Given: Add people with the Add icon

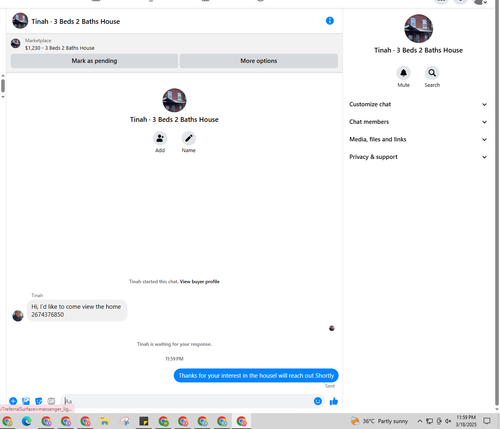Looking at the screenshot, I should [x=160, y=138].
